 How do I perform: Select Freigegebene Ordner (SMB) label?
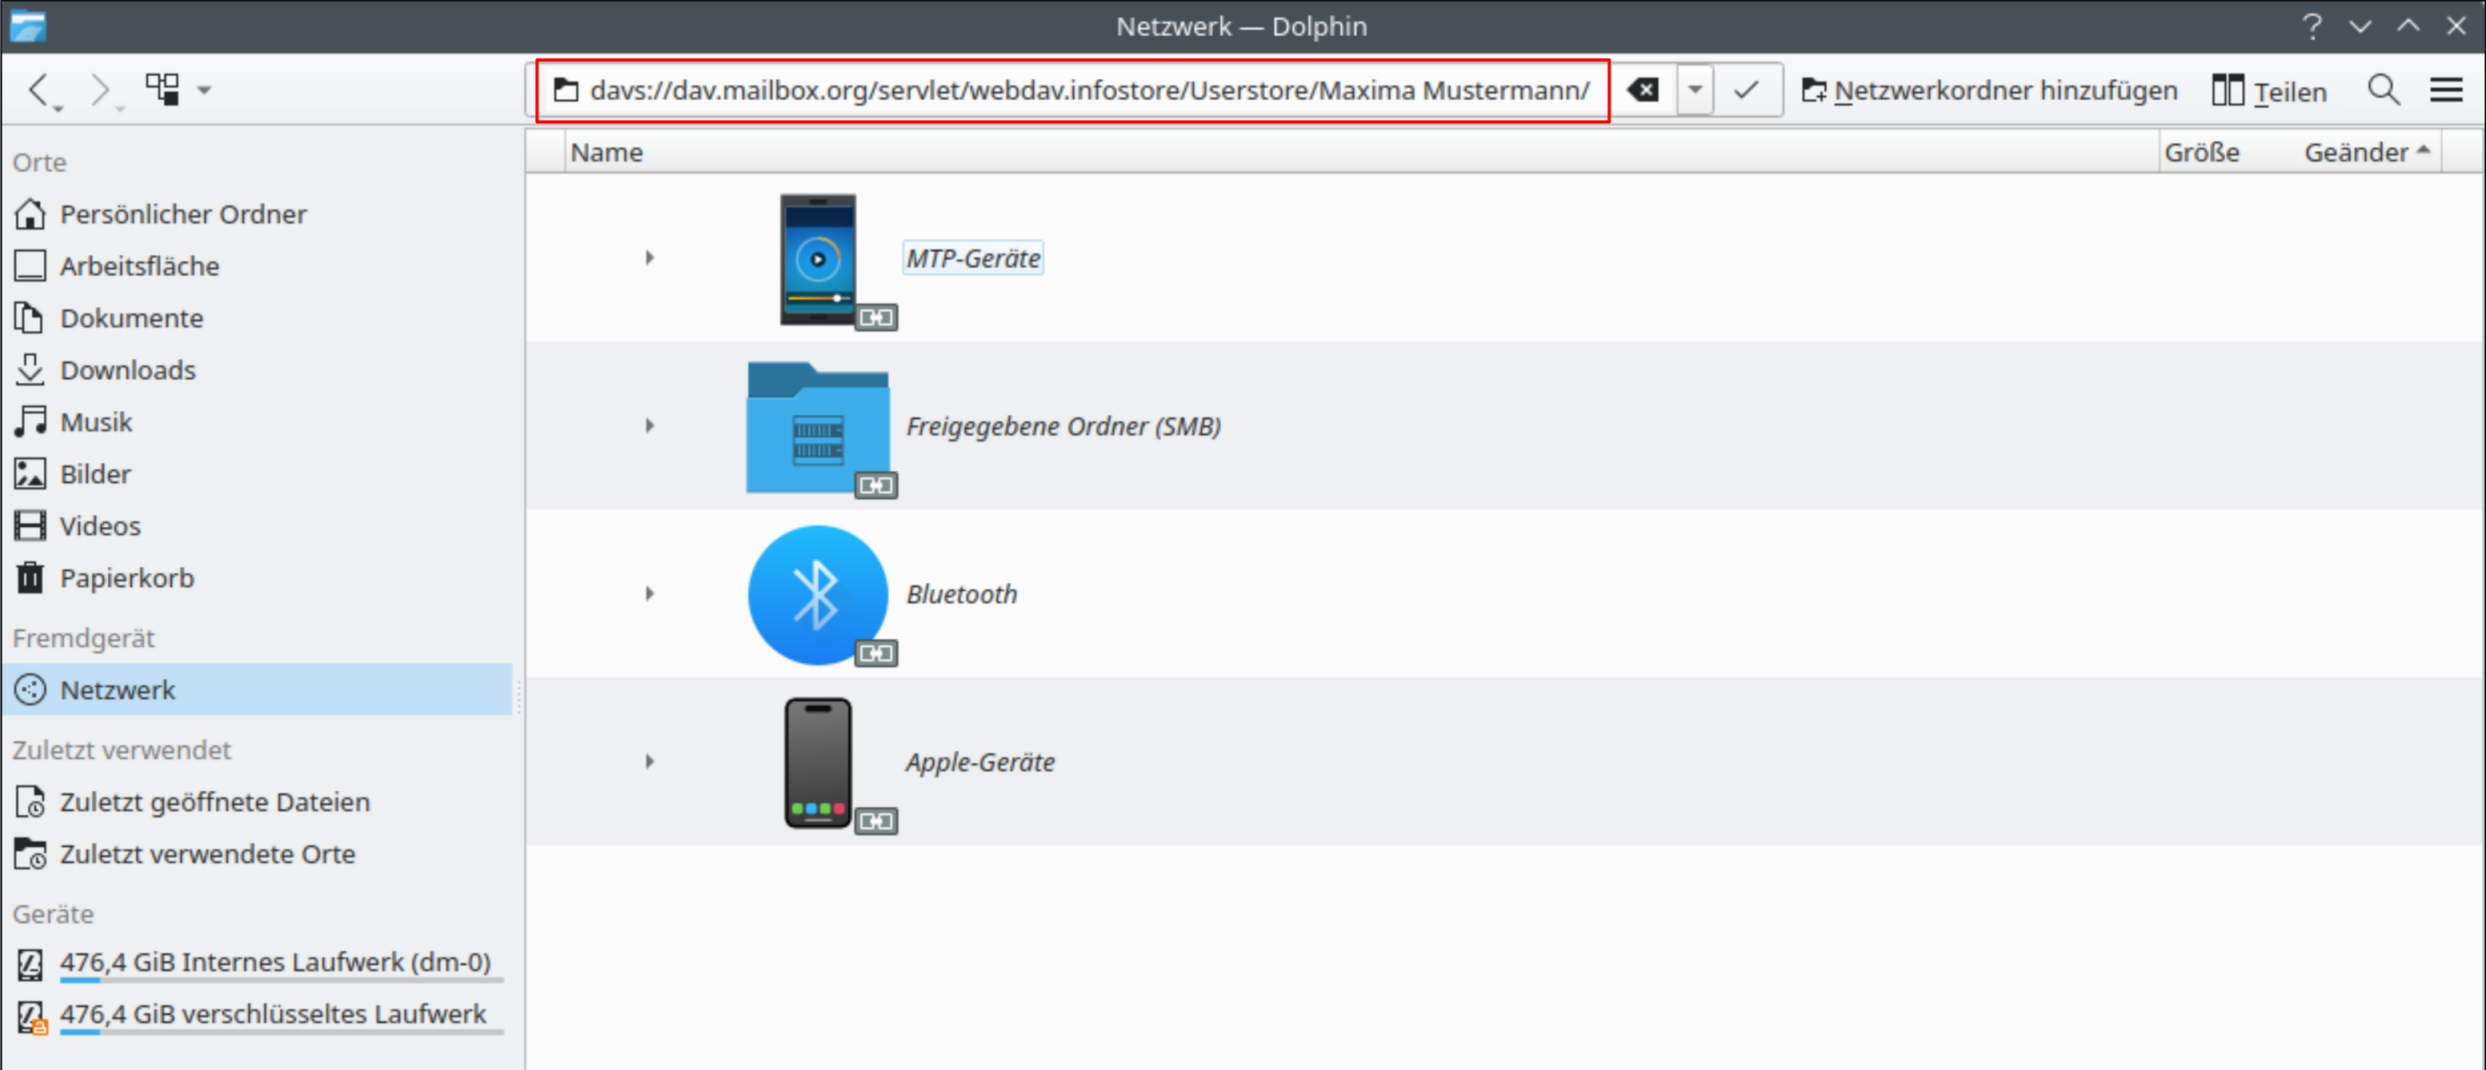[1063, 426]
